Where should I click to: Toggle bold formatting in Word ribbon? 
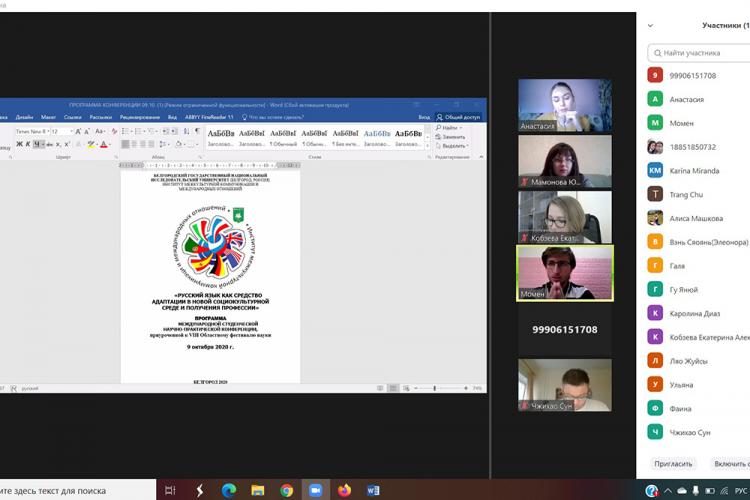[19, 144]
